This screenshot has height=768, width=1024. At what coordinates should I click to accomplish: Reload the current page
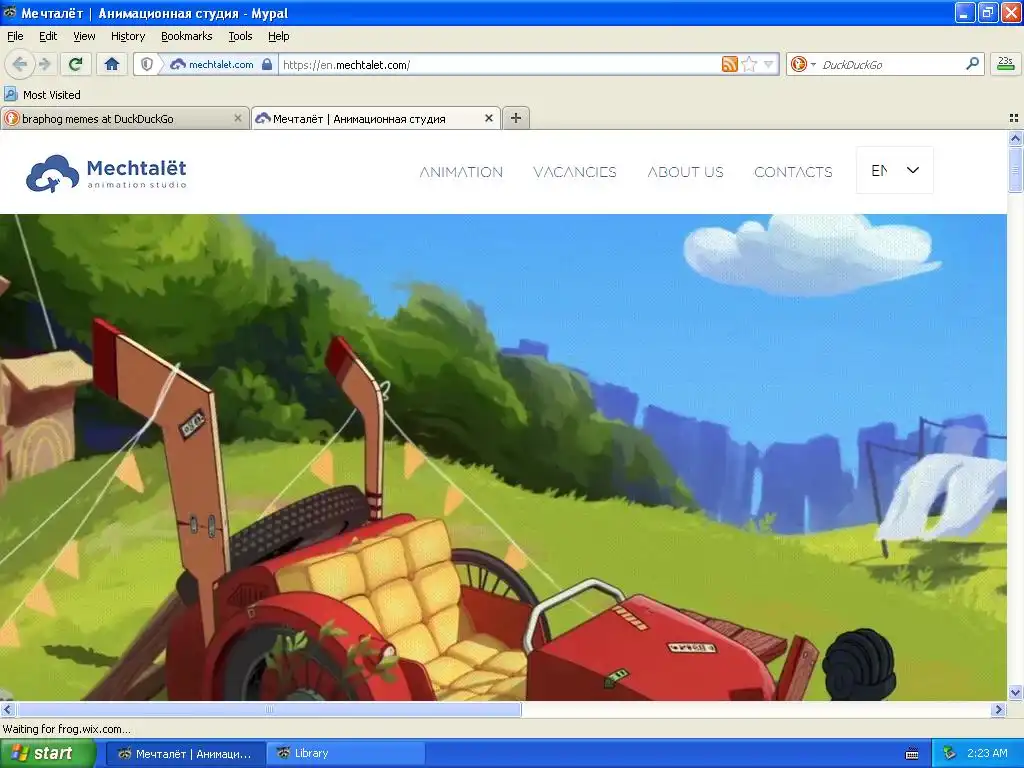coord(76,64)
